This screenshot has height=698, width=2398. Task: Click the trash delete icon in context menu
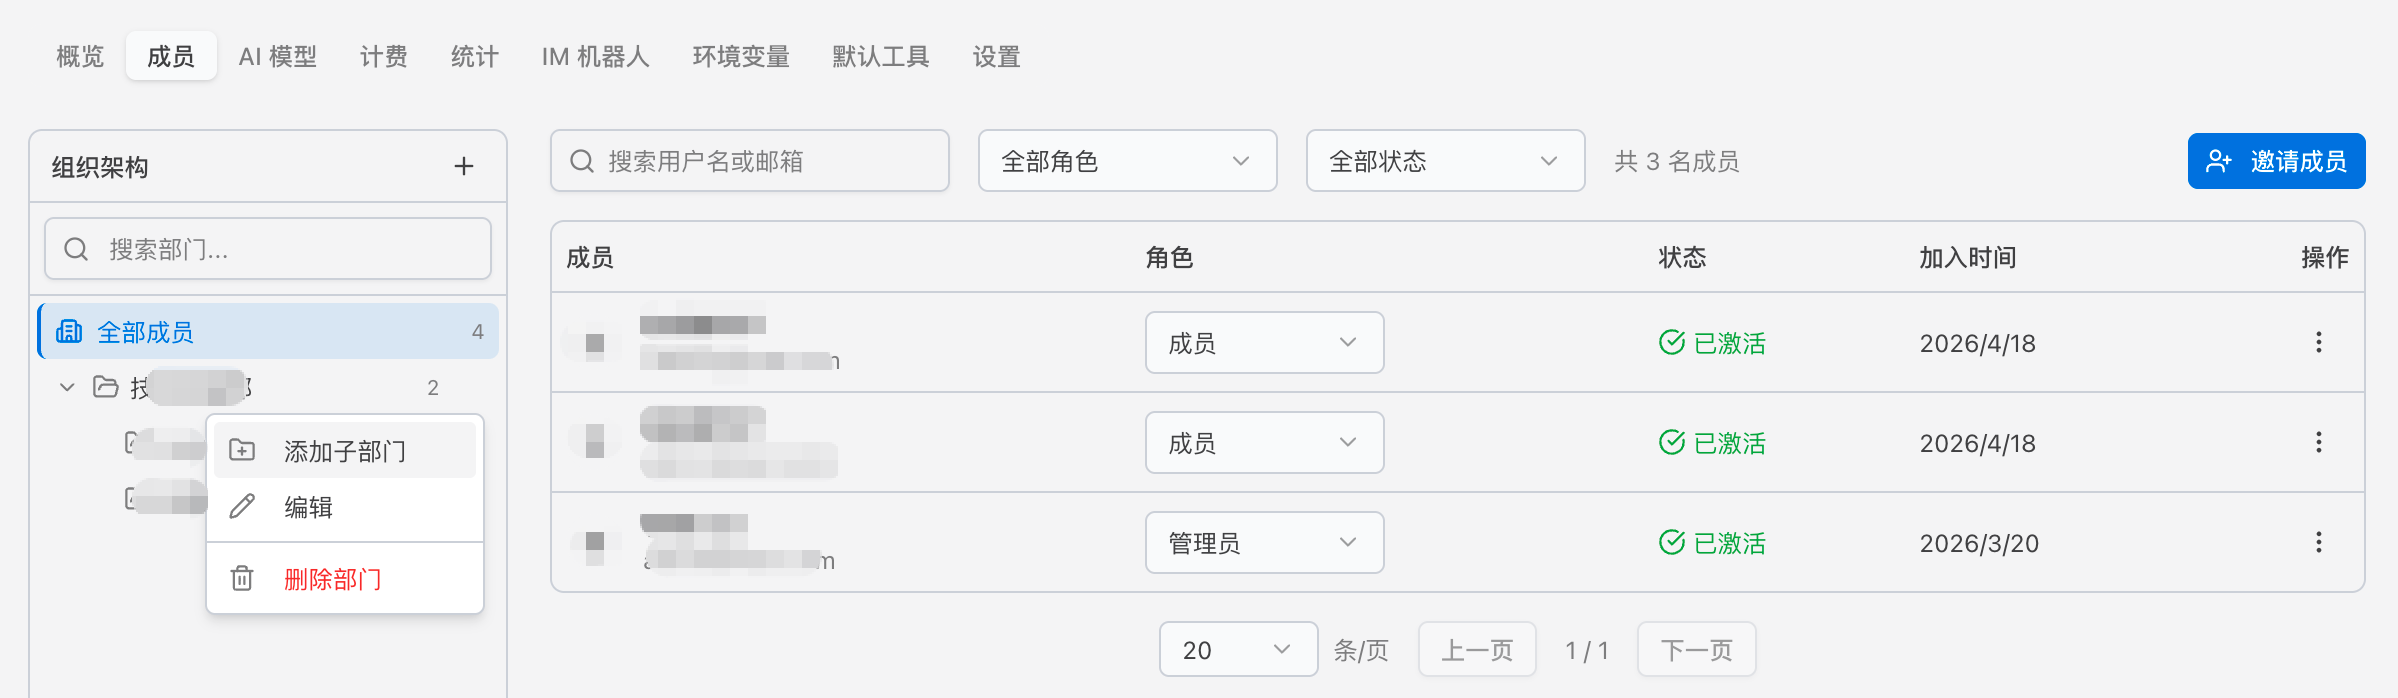pyautogui.click(x=242, y=577)
